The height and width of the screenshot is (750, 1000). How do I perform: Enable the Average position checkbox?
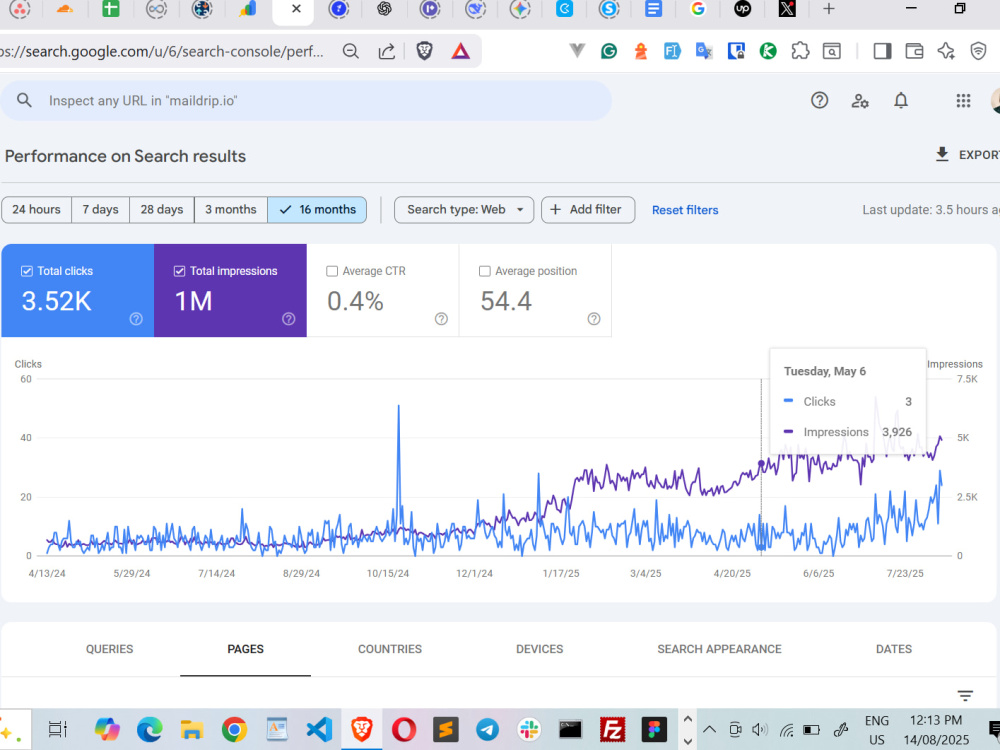pyautogui.click(x=485, y=271)
